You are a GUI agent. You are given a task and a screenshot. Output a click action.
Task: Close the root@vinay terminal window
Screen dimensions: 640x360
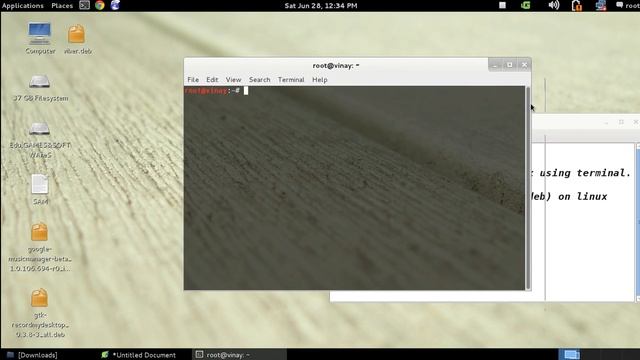(x=524, y=65)
